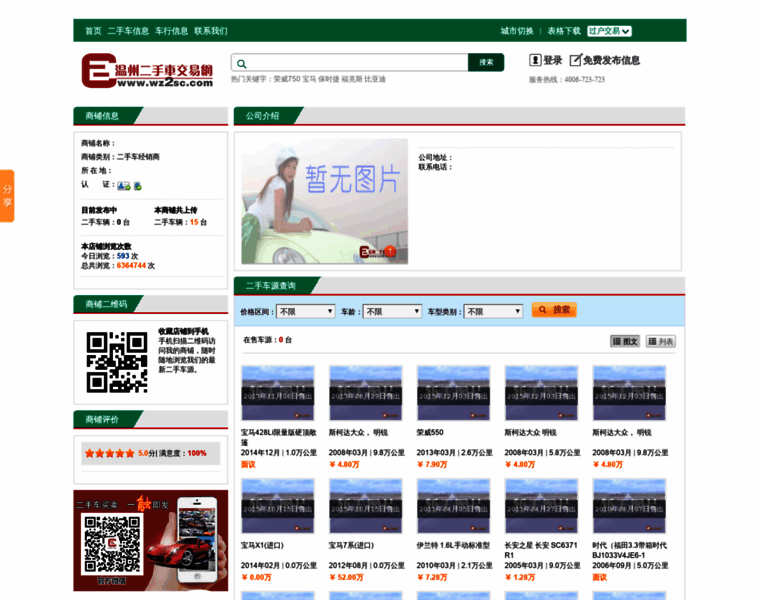The width and height of the screenshot is (760, 600).
Task: Open the 时代 BJ1033V4JE6-1 car thumbnail
Action: 629,506
